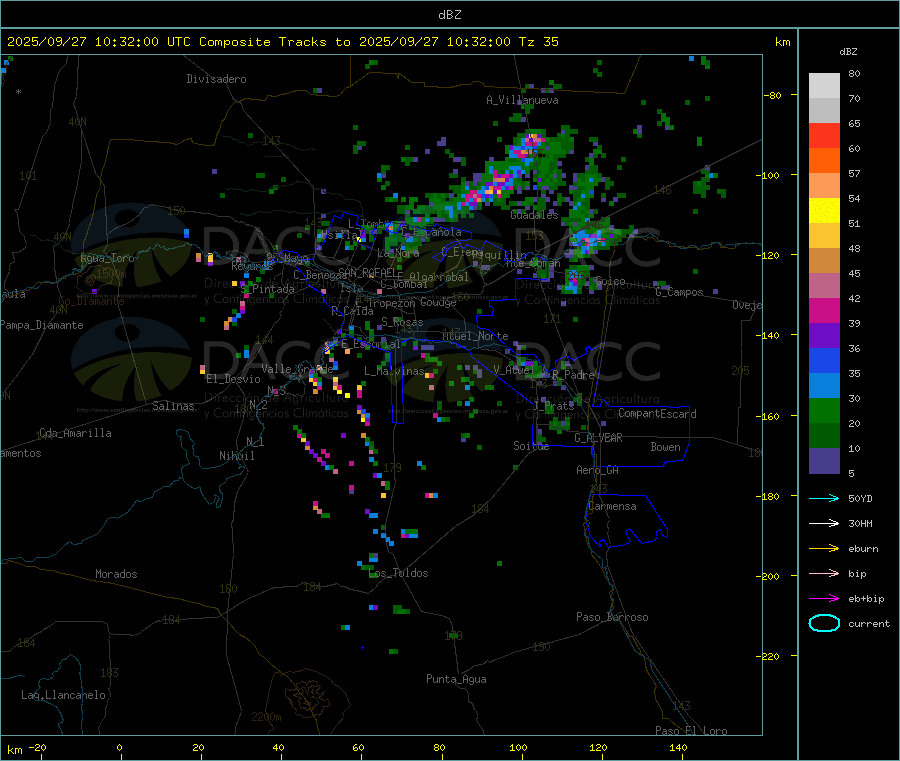900x761 pixels.
Task: Click the white 30HM arrow legend icon
Action: point(824,523)
